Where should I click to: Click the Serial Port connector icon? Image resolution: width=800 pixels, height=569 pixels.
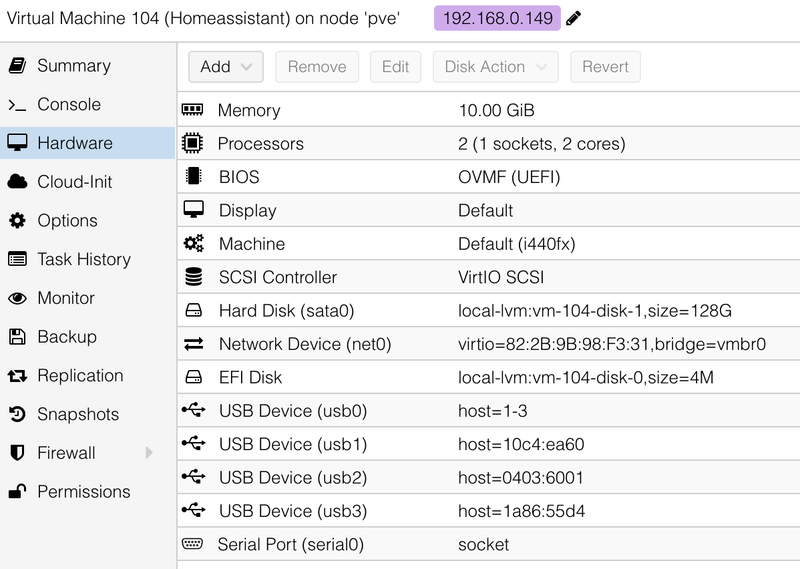[x=193, y=544]
